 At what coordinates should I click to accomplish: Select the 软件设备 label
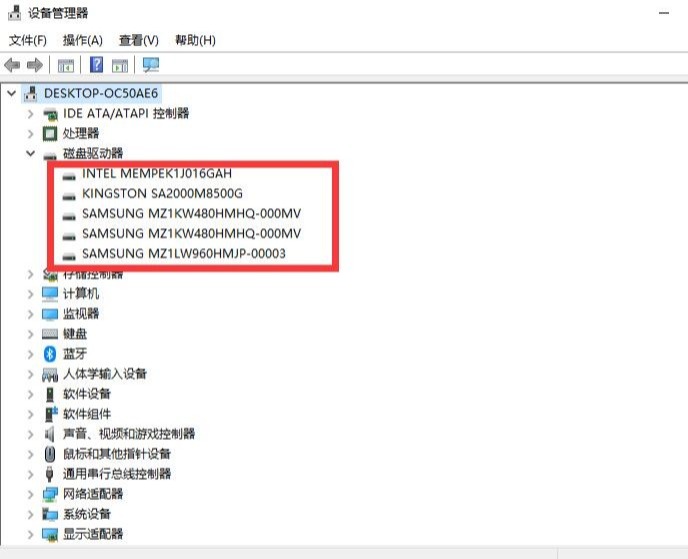pyautogui.click(x=87, y=394)
